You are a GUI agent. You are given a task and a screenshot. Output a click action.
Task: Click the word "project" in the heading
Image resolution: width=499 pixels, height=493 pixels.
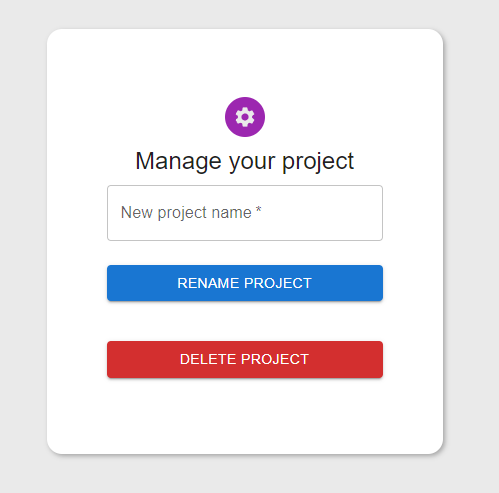tap(318, 162)
